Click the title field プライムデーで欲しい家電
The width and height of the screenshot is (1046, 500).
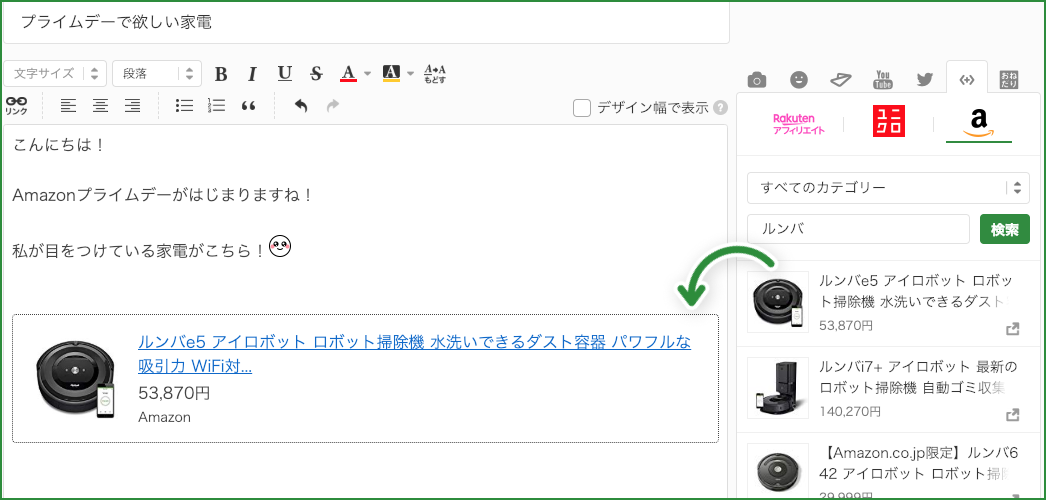click(x=366, y=23)
